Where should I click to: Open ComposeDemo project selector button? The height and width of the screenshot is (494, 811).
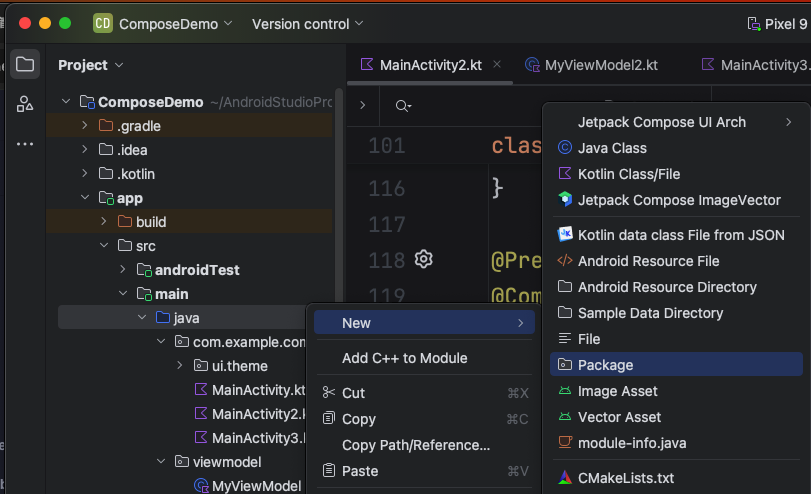point(164,23)
